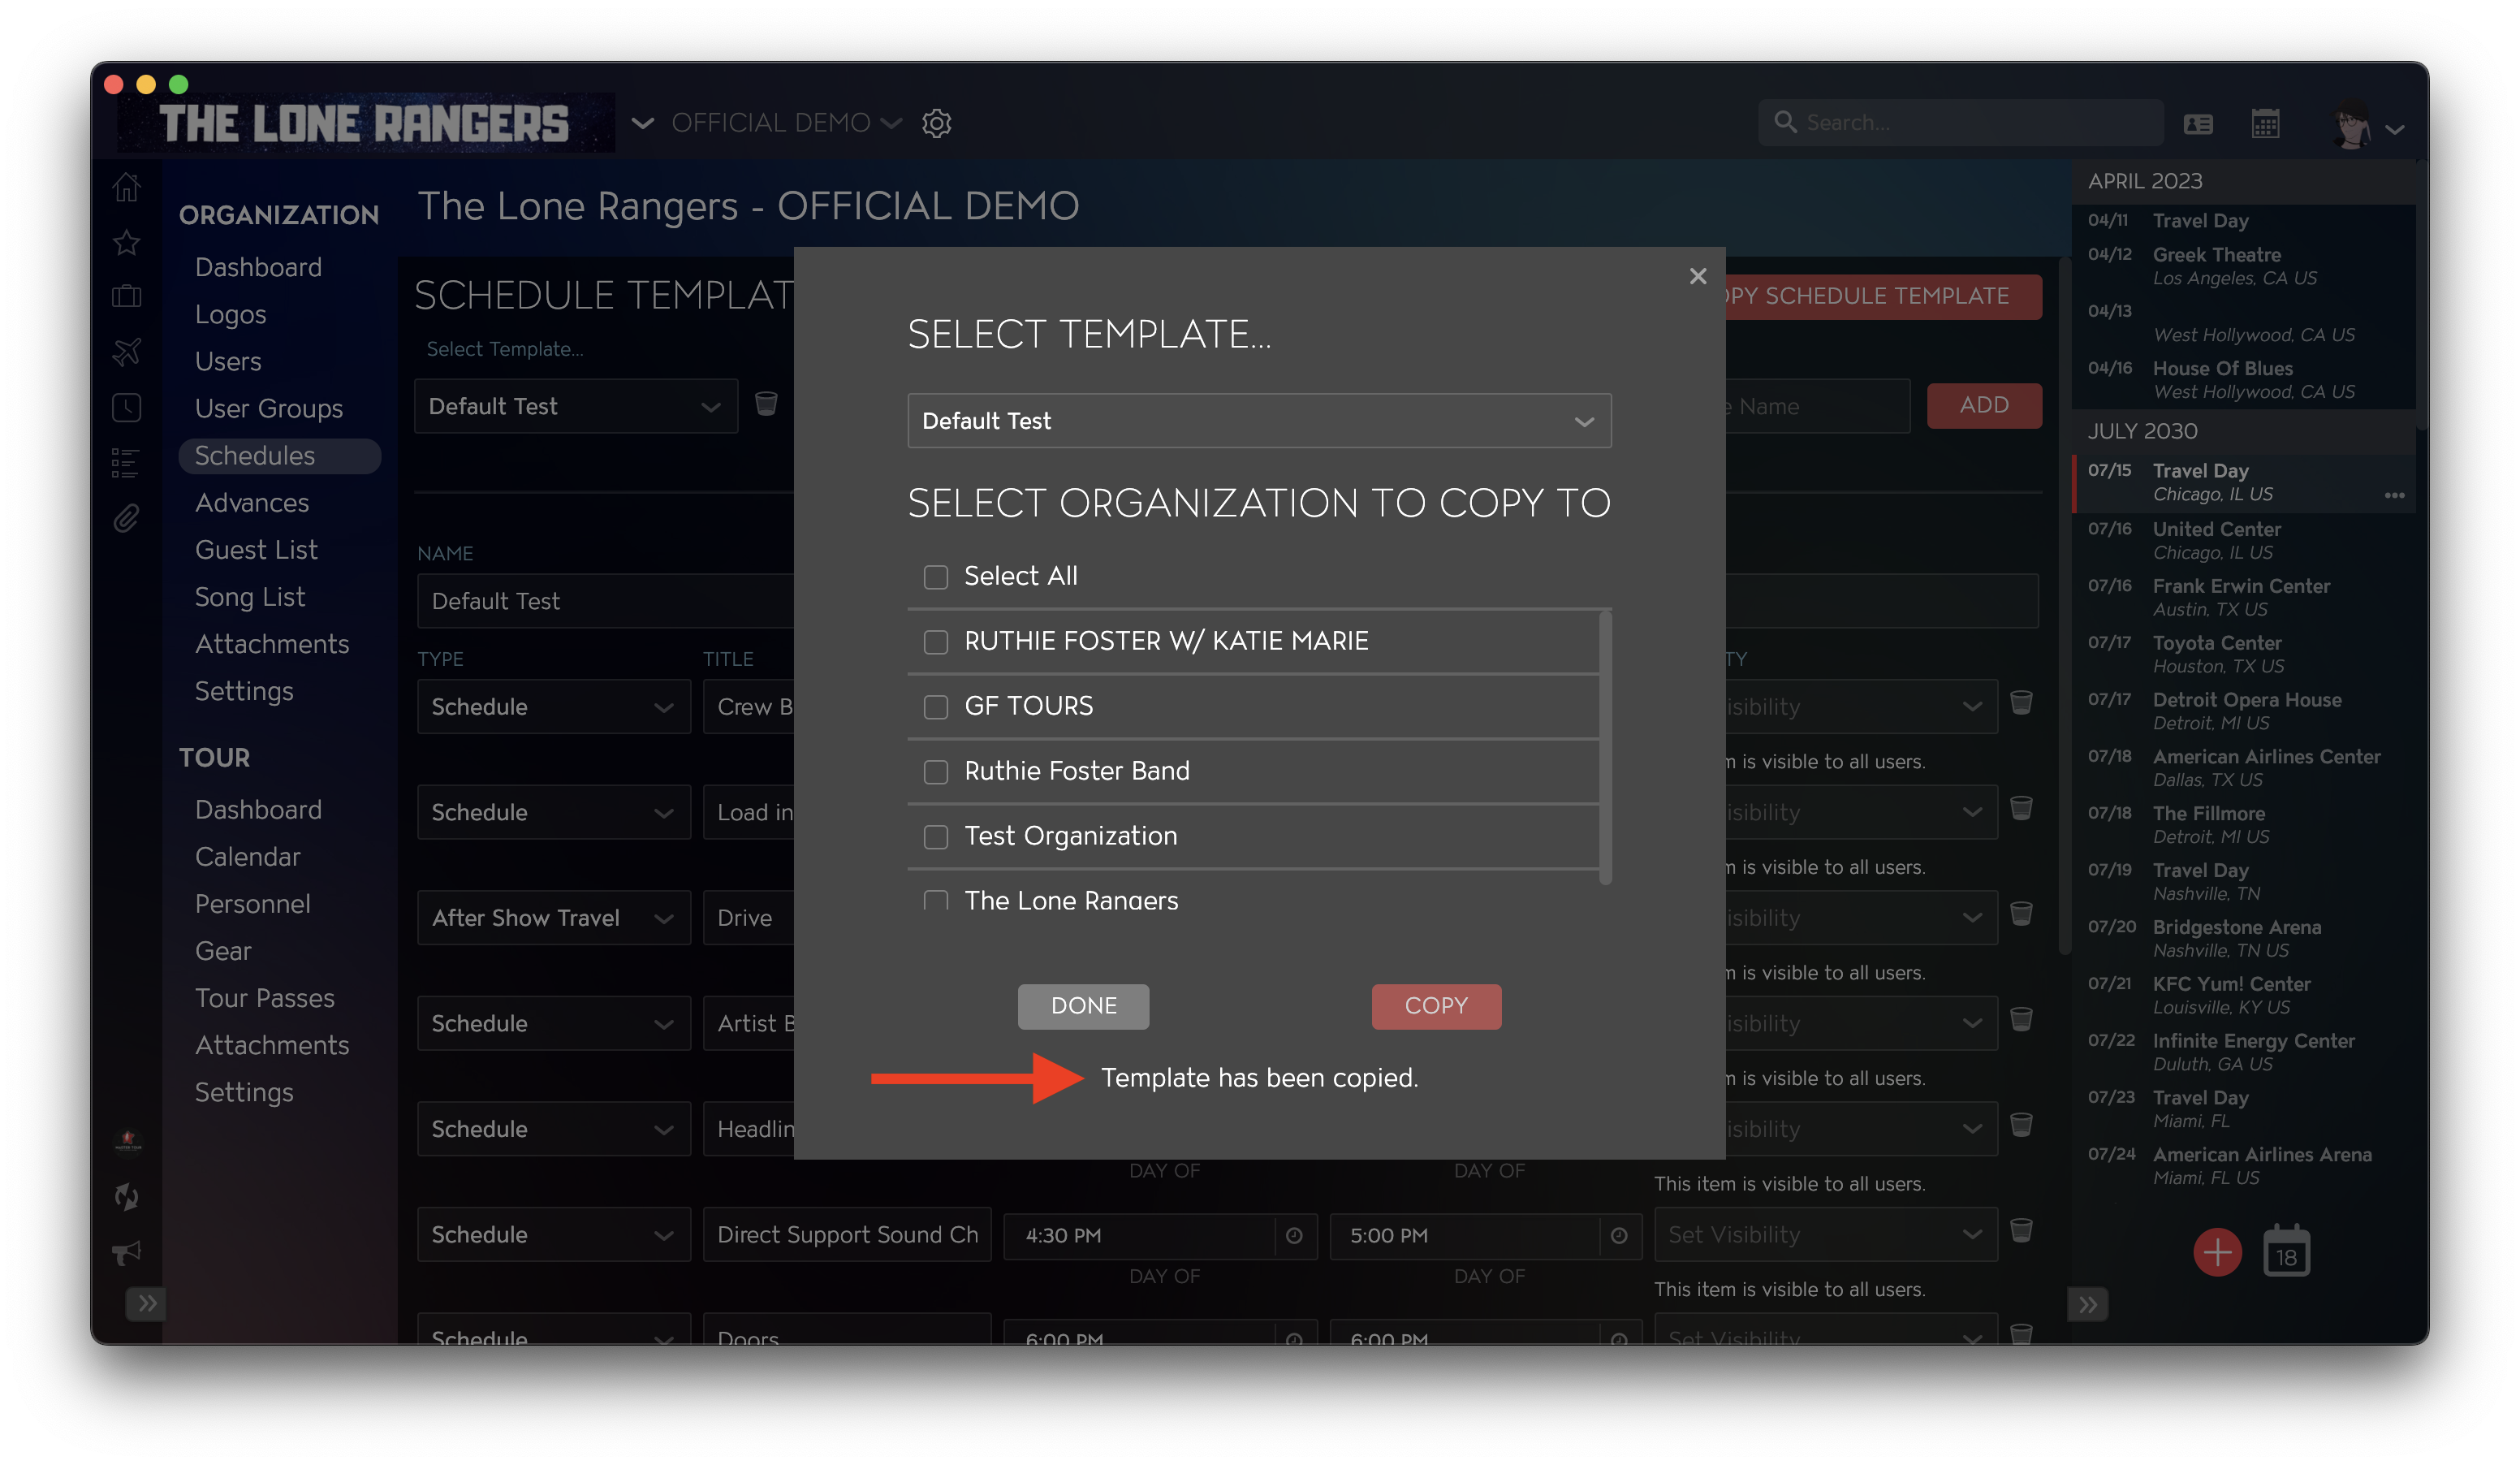Open Greek Theatre event on 04/12
The image size is (2520, 1465).
coord(2243,266)
